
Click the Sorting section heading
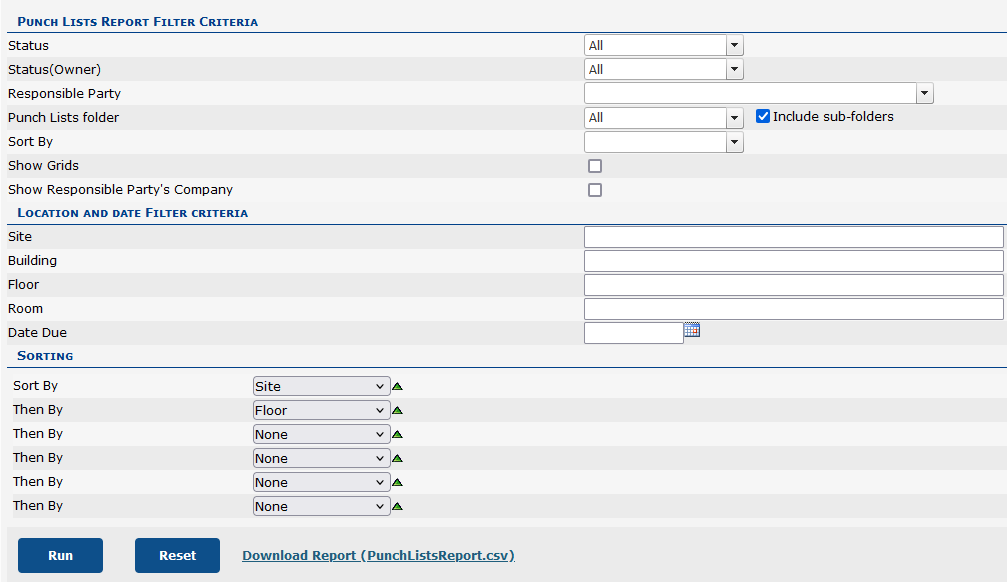(x=45, y=355)
